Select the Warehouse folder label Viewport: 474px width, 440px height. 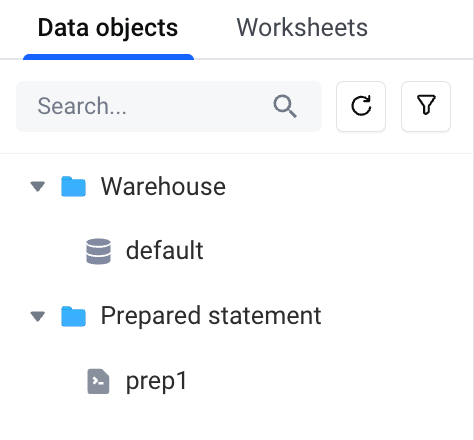pyautogui.click(x=163, y=186)
